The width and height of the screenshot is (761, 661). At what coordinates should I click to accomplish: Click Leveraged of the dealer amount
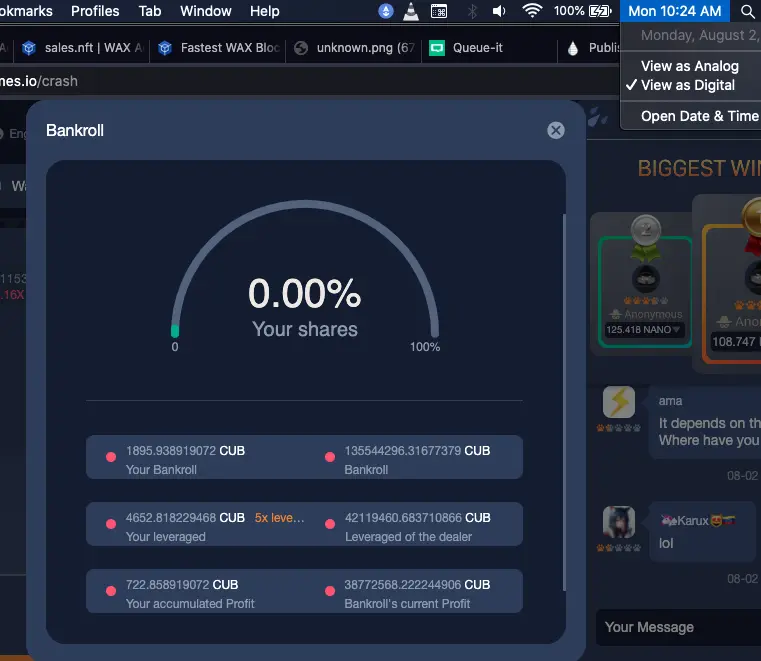pyautogui.click(x=418, y=517)
